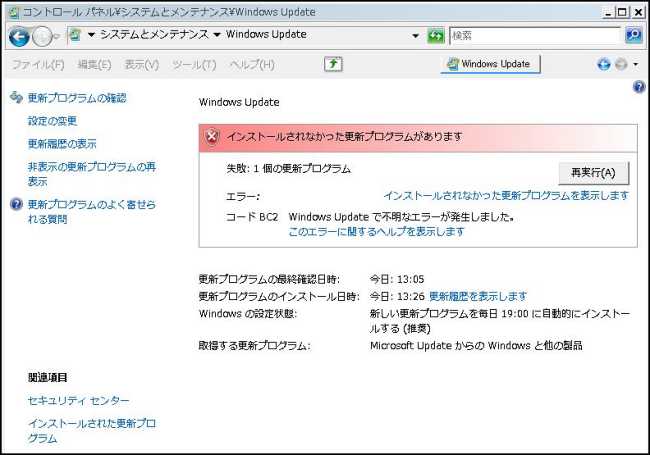
Task: Open the small toolbar dropdown arrow at right
Action: 635,65
